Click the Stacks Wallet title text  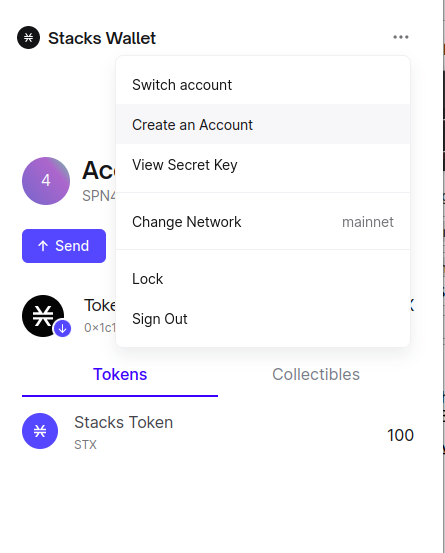(x=102, y=38)
